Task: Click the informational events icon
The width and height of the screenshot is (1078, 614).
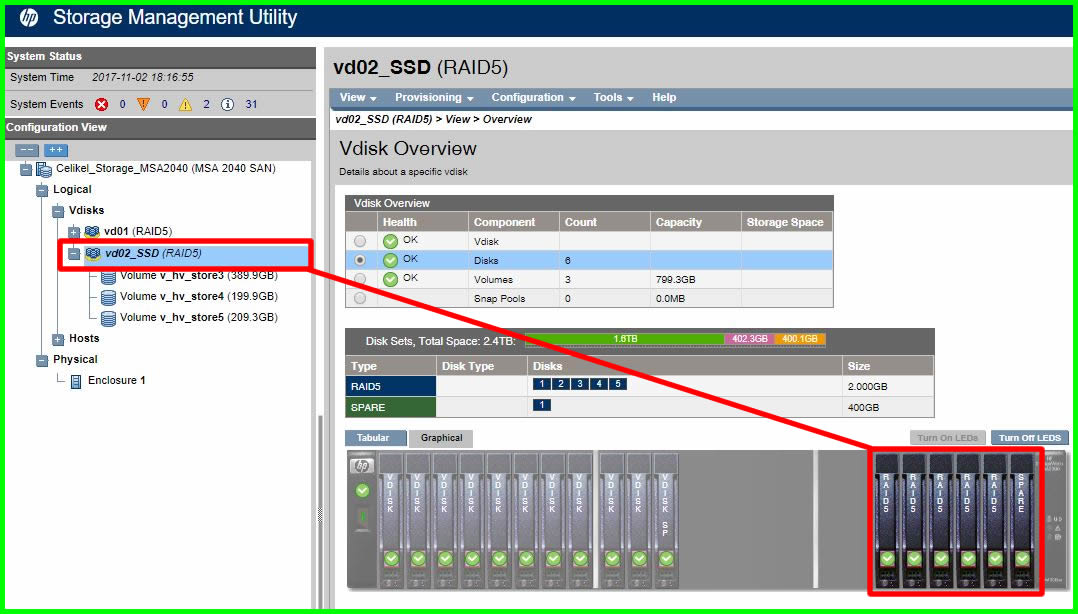Action: [228, 105]
